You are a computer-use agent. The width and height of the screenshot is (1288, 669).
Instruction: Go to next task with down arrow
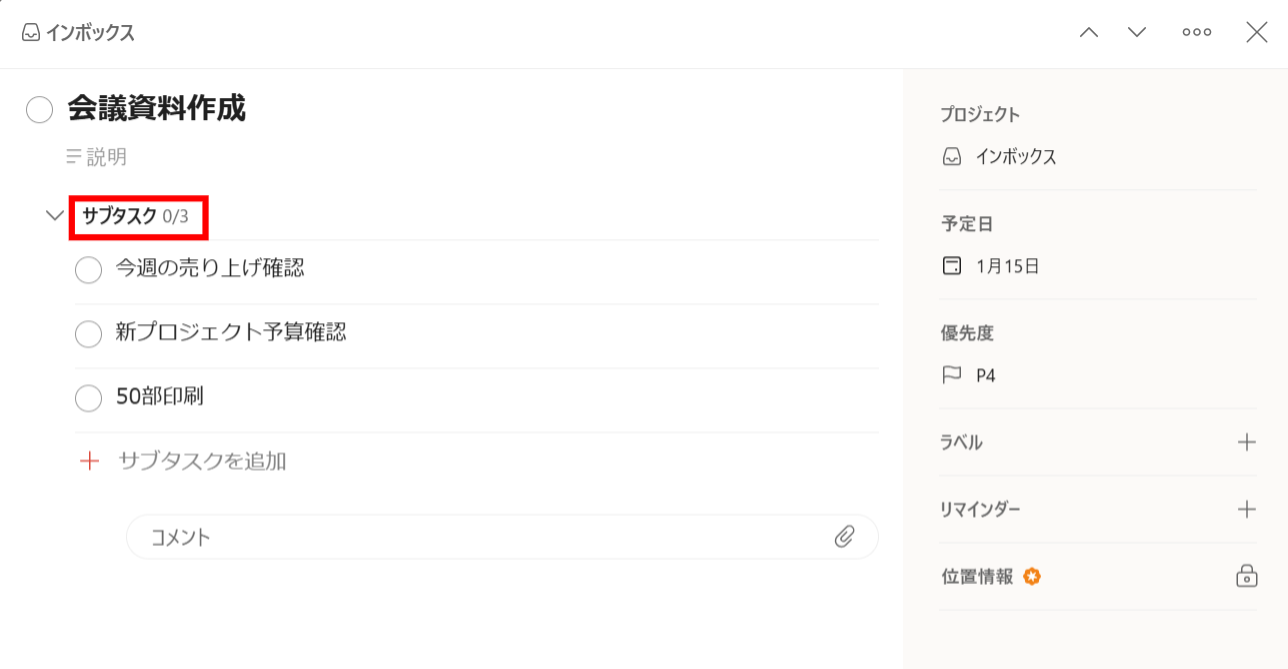tap(1137, 32)
